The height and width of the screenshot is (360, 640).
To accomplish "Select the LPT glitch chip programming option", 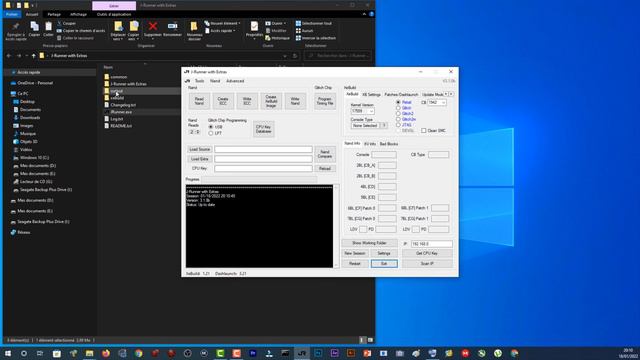I will (x=211, y=133).
